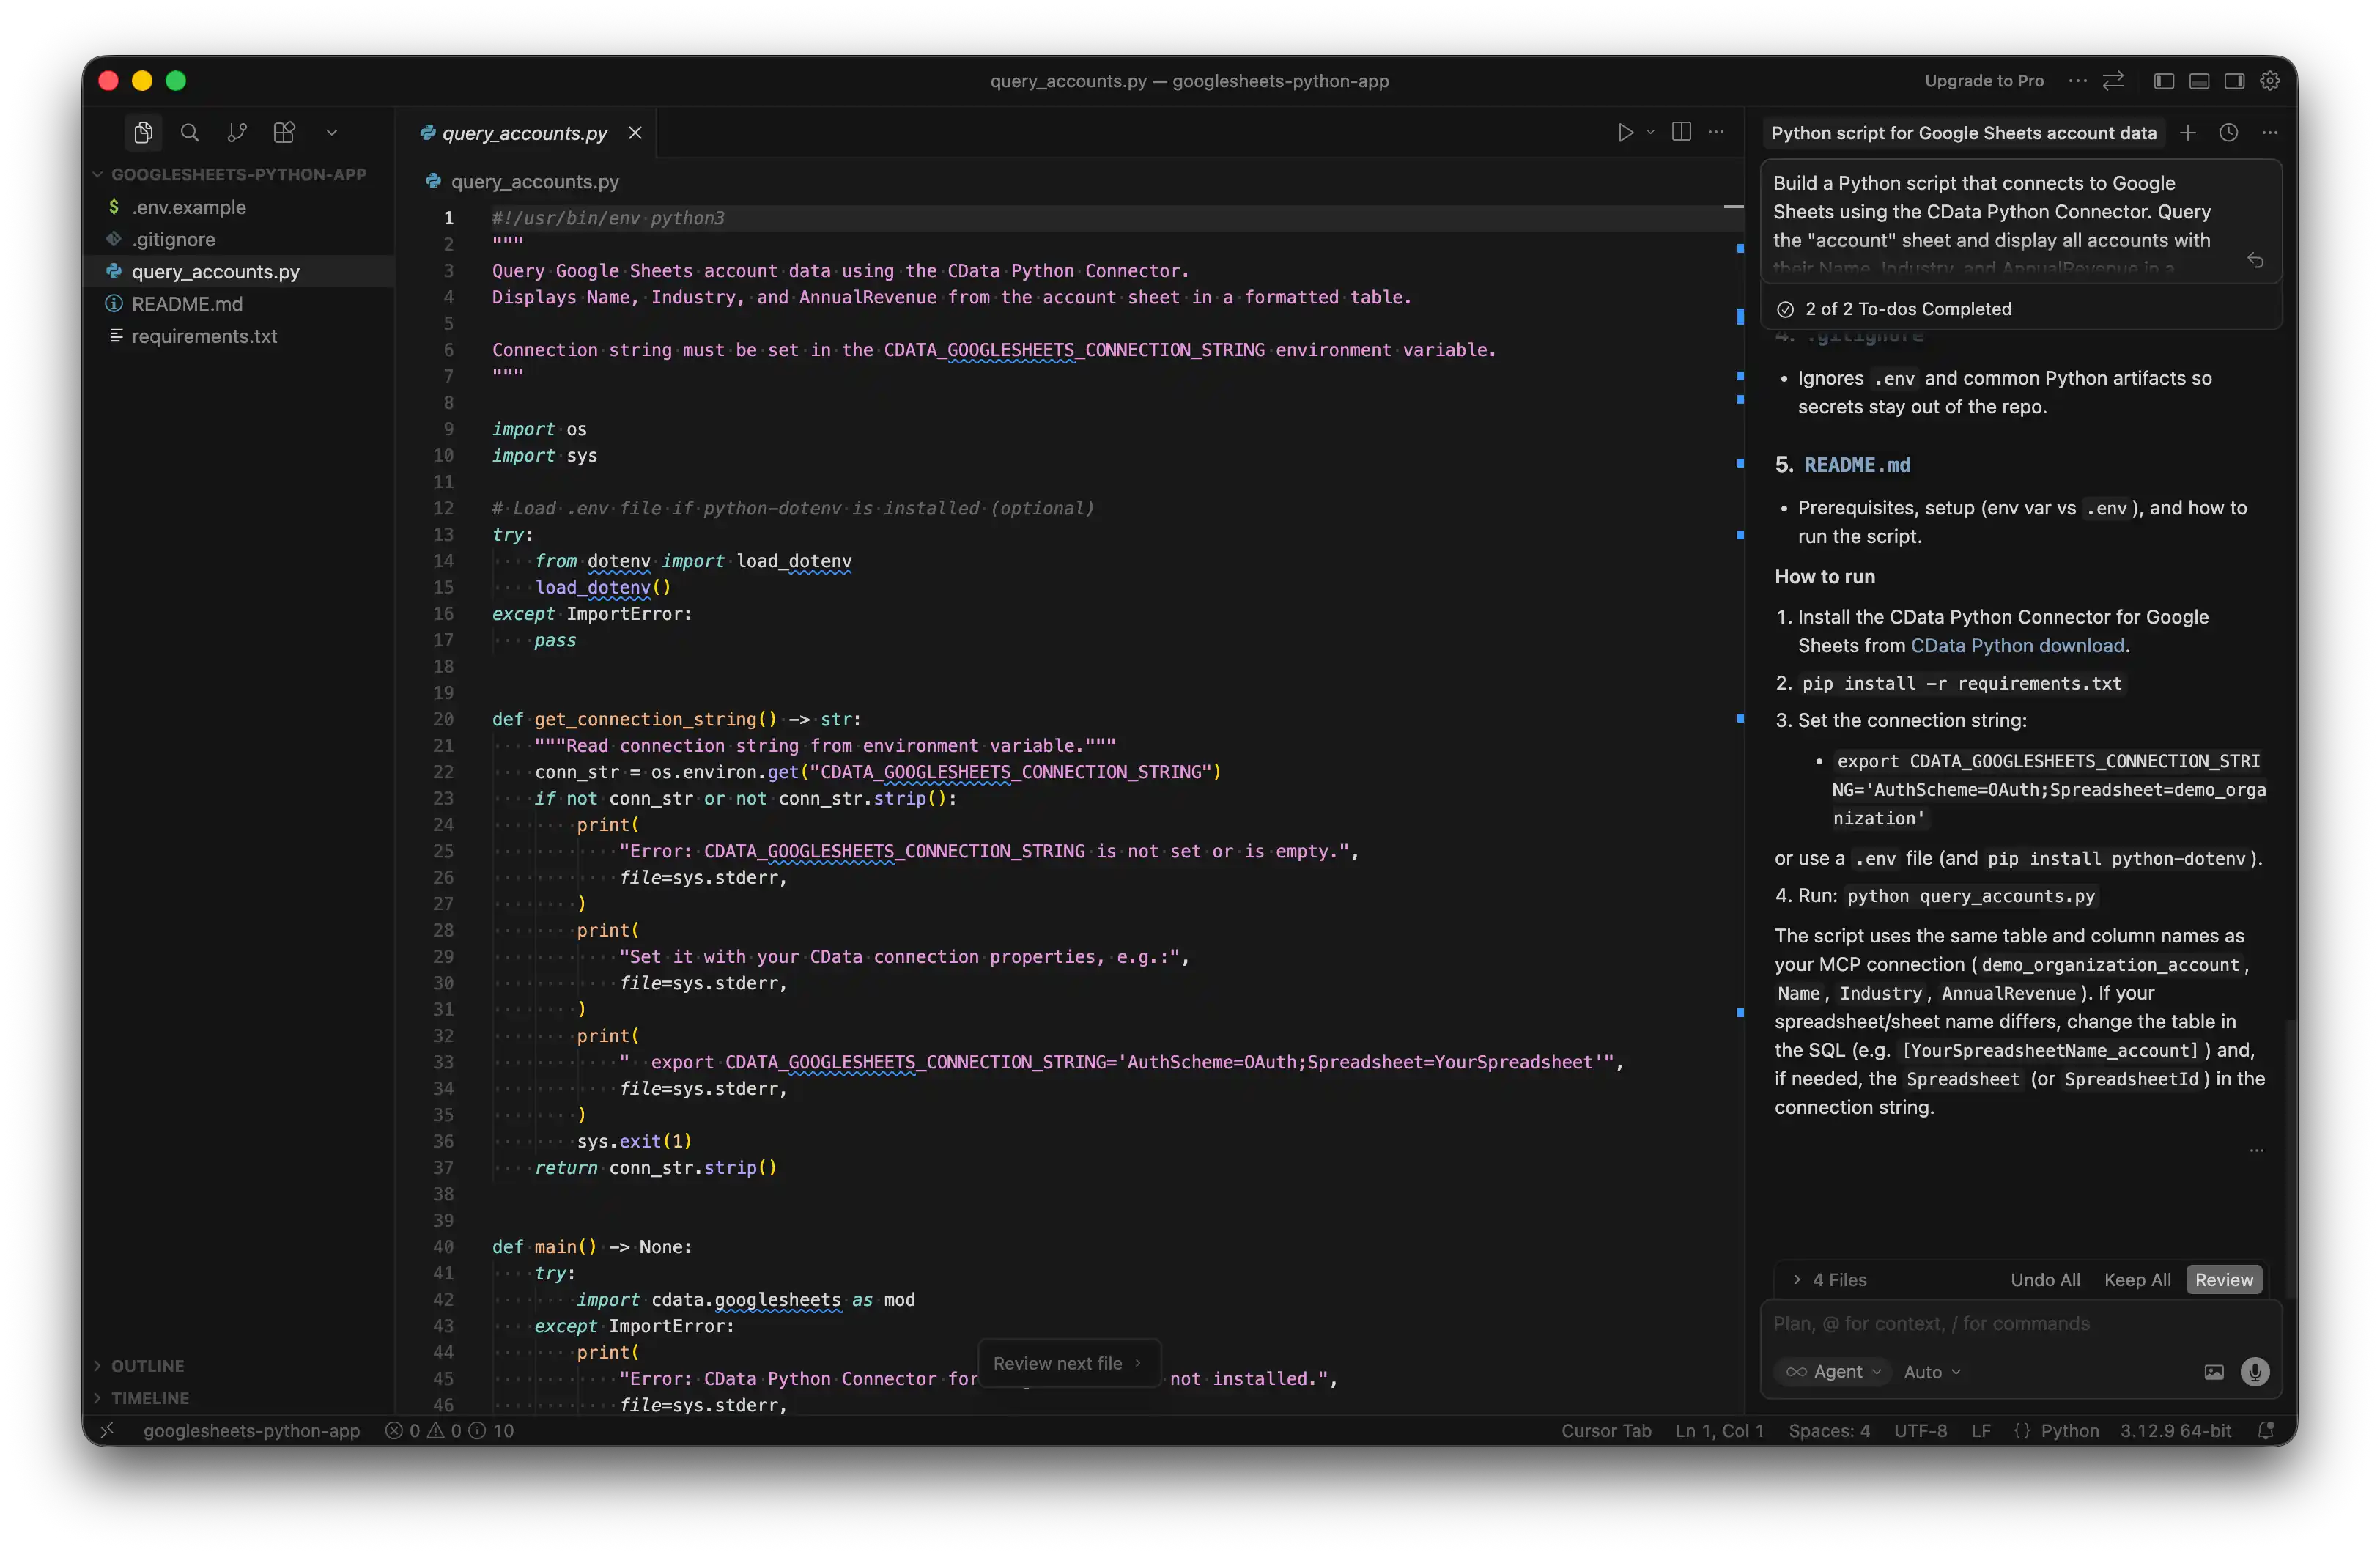Open the Auto model selector dropdown
This screenshot has height=1555, width=2380.
tap(1930, 1371)
